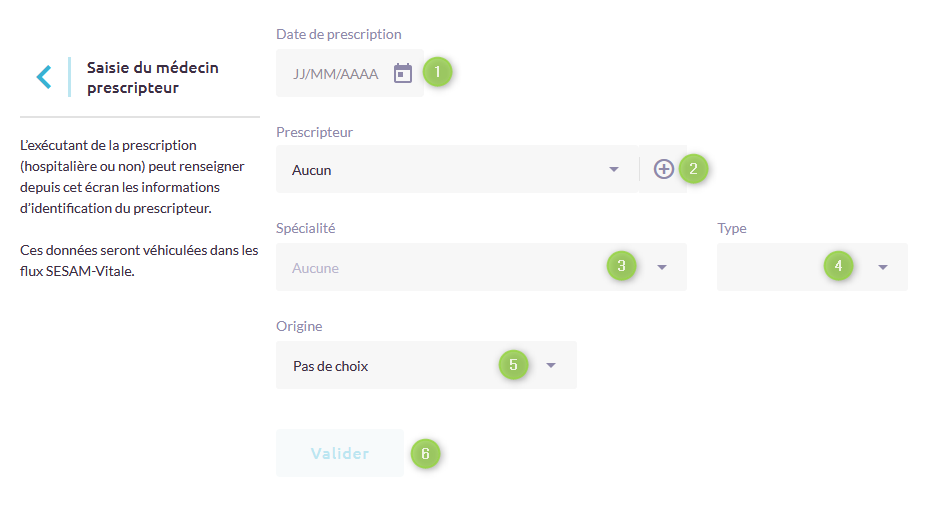Screen dimensions: 940x514
Task: Click the back chevron arrow icon
Action: [43, 77]
